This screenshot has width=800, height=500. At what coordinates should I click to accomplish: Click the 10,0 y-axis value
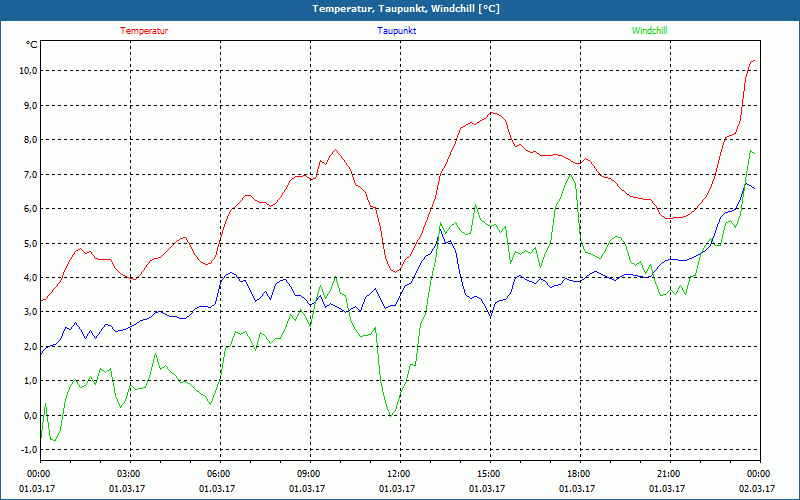[x=27, y=71]
